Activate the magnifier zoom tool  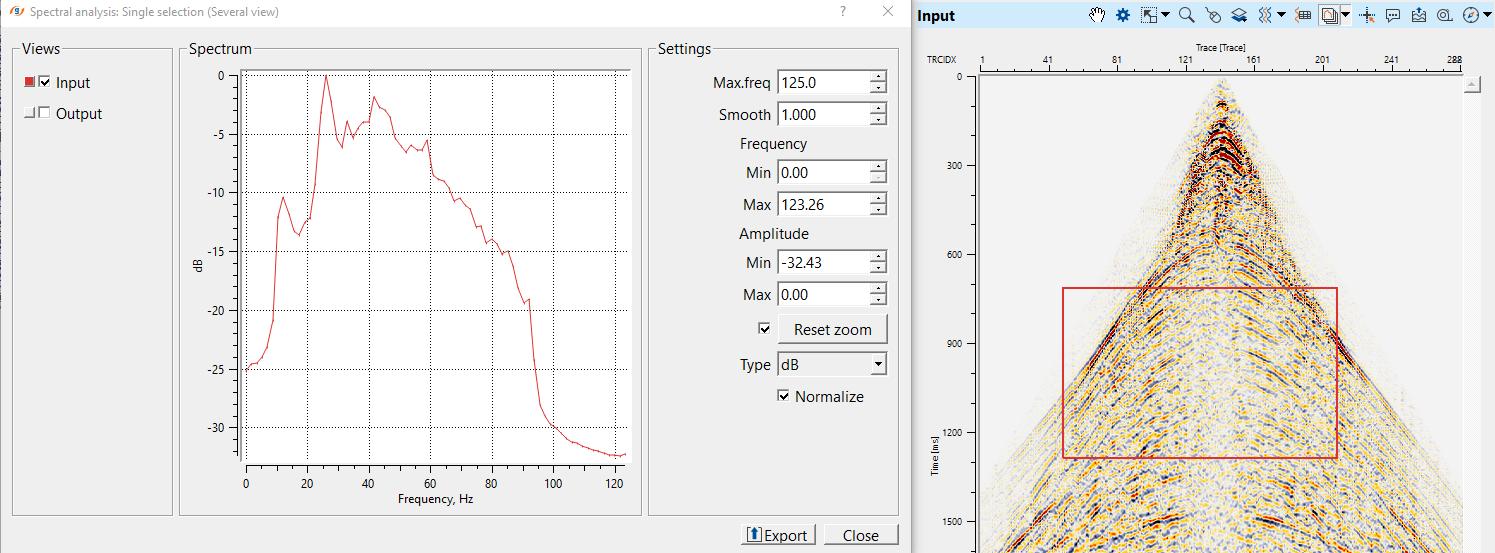click(1187, 15)
